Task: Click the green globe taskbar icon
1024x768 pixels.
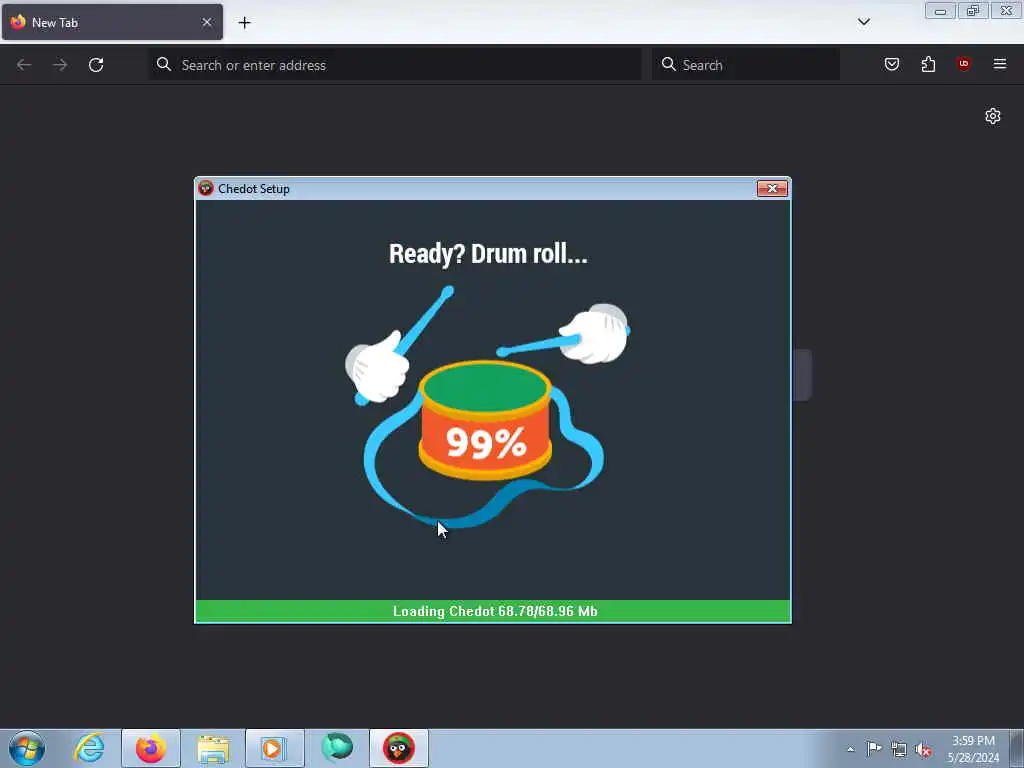Action: coord(337,748)
